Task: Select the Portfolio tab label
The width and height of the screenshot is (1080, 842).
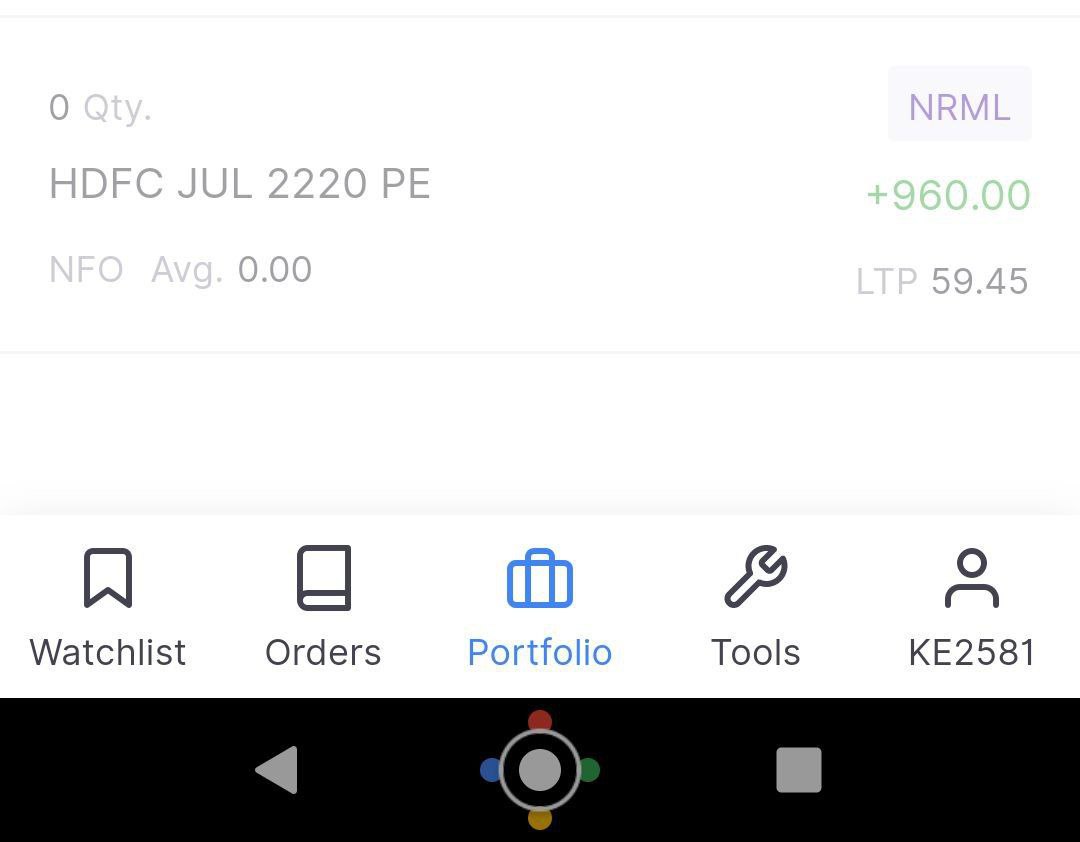Action: (x=540, y=652)
